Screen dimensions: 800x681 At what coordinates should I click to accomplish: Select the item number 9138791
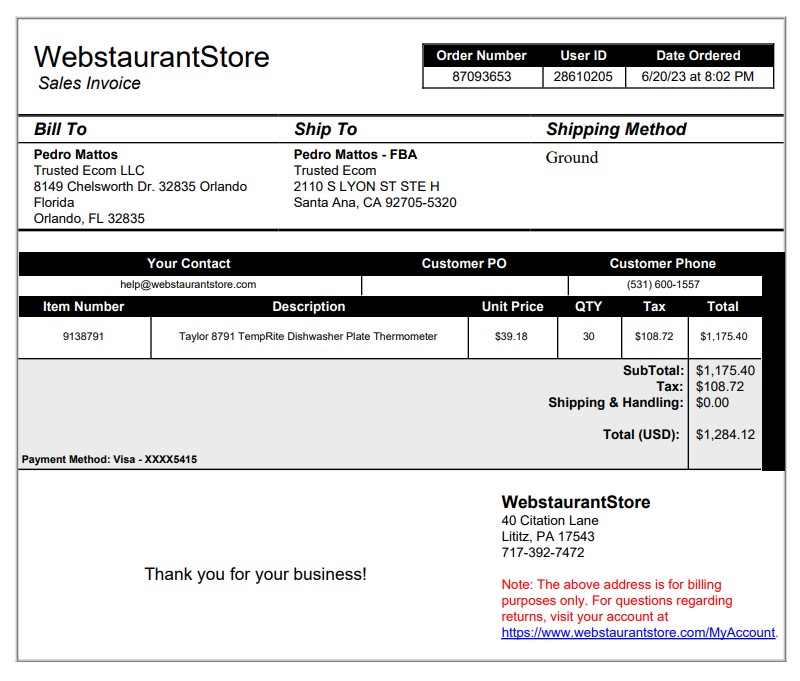point(83,337)
